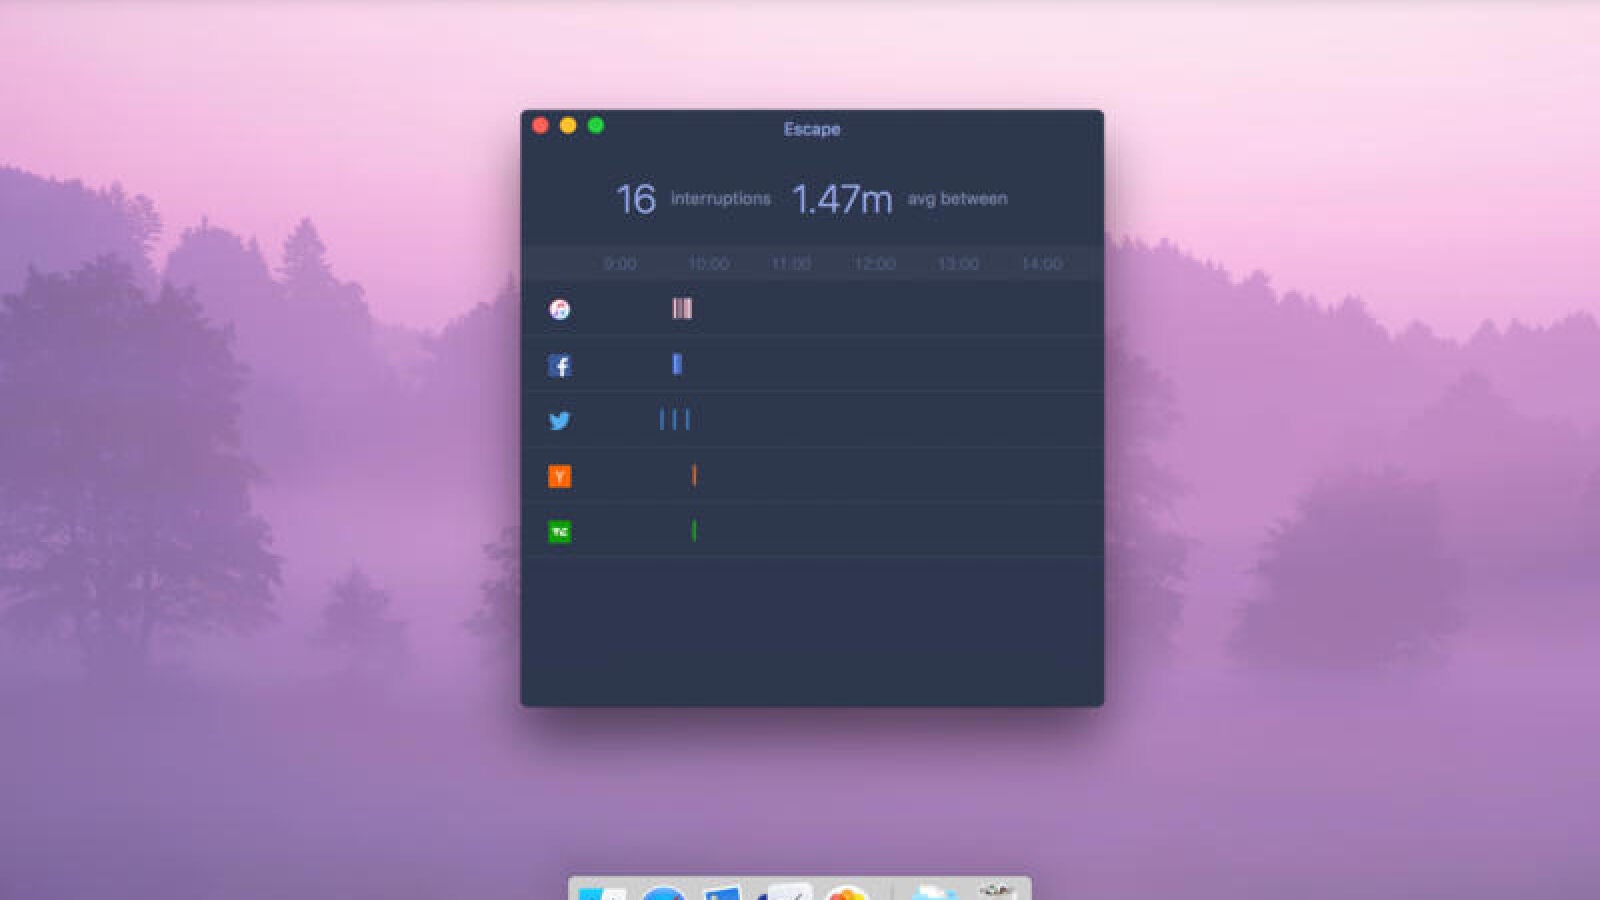The image size is (1600, 900).
Task: Click the orange Hacker News icon
Action: (x=560, y=476)
